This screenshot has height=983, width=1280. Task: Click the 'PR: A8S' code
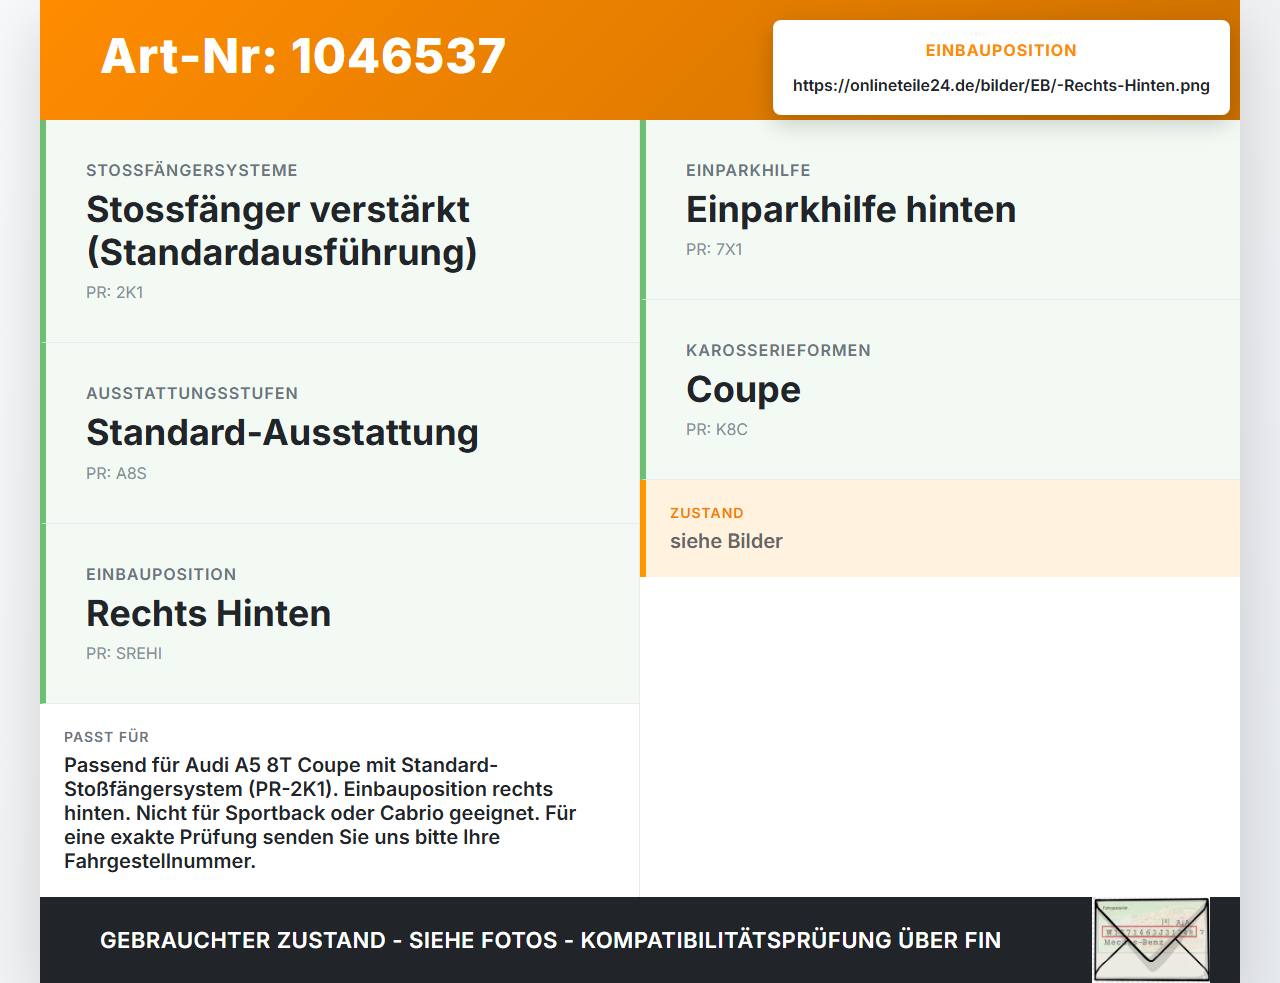tap(116, 473)
